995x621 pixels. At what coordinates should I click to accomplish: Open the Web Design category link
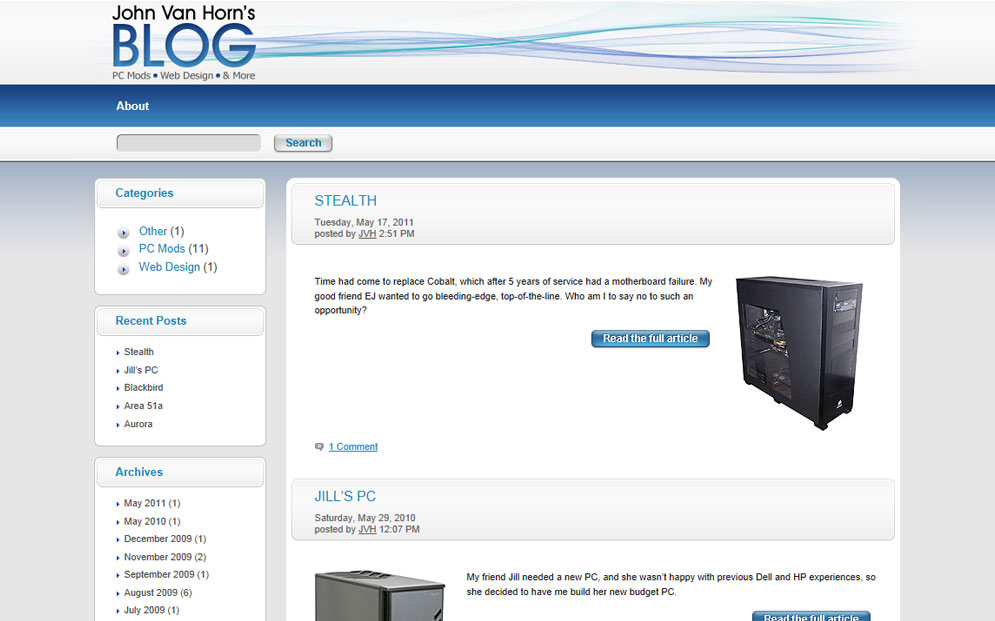point(169,267)
